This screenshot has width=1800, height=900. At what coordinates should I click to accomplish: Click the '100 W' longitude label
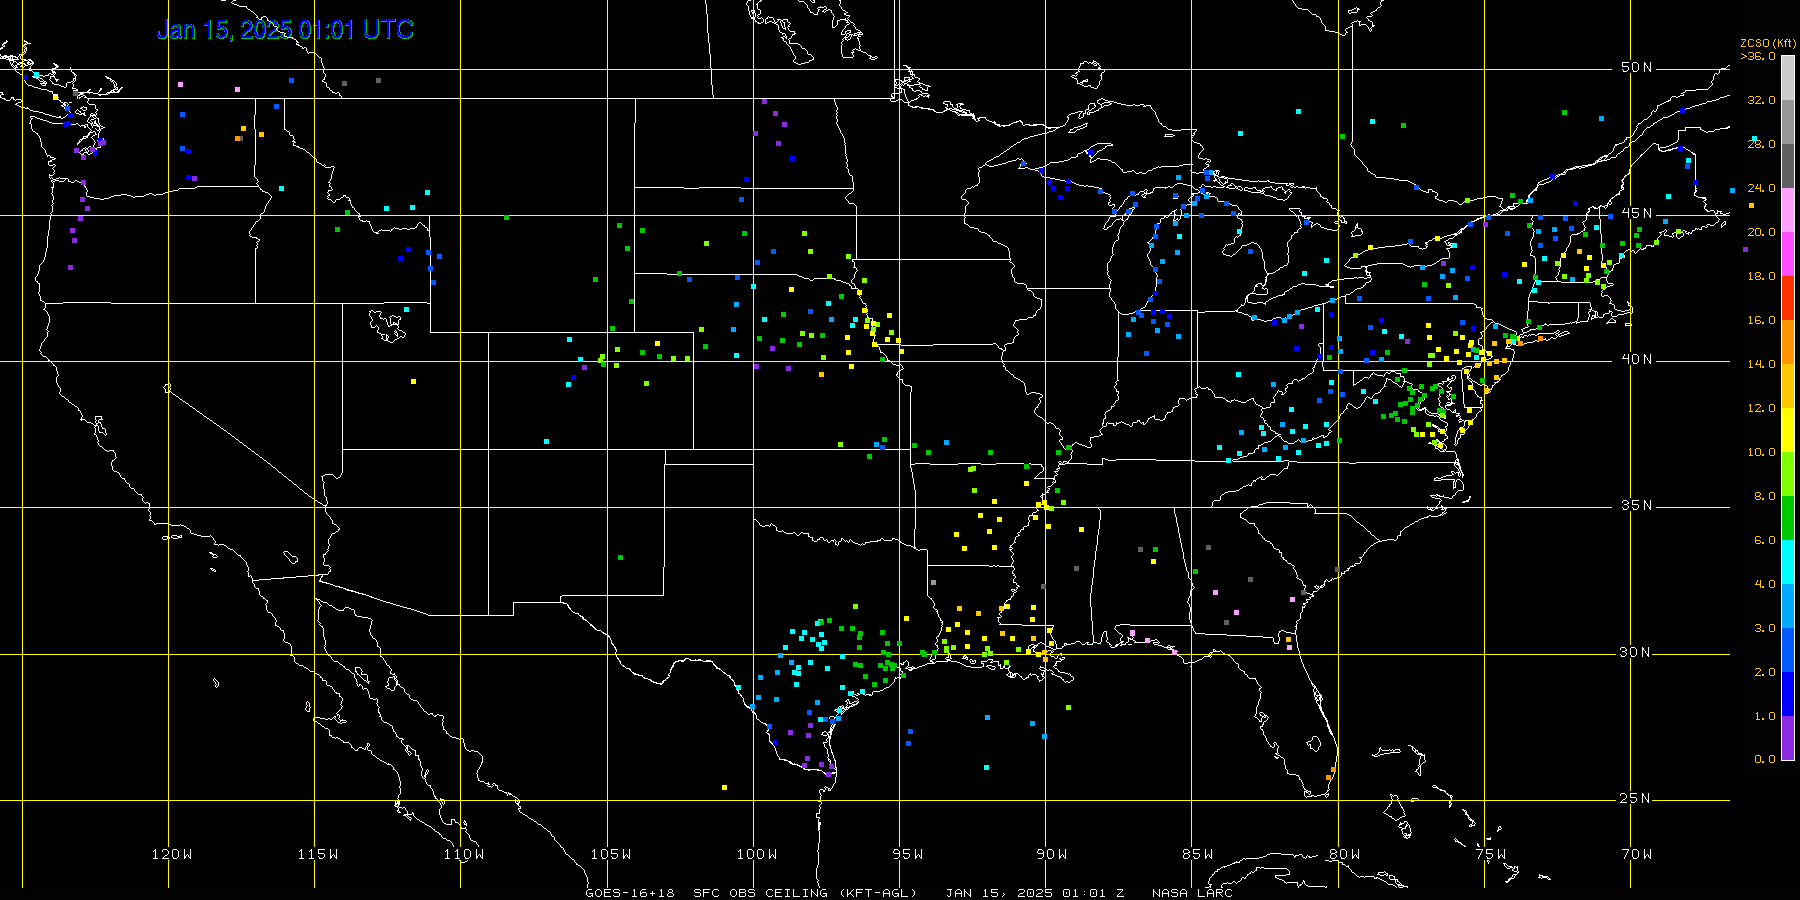pyautogui.click(x=757, y=854)
